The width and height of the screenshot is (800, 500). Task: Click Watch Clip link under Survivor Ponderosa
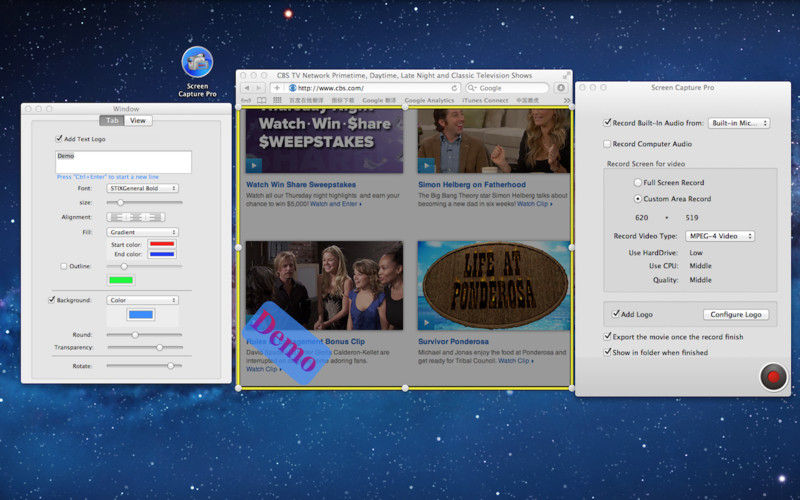pyautogui.click(x=516, y=361)
